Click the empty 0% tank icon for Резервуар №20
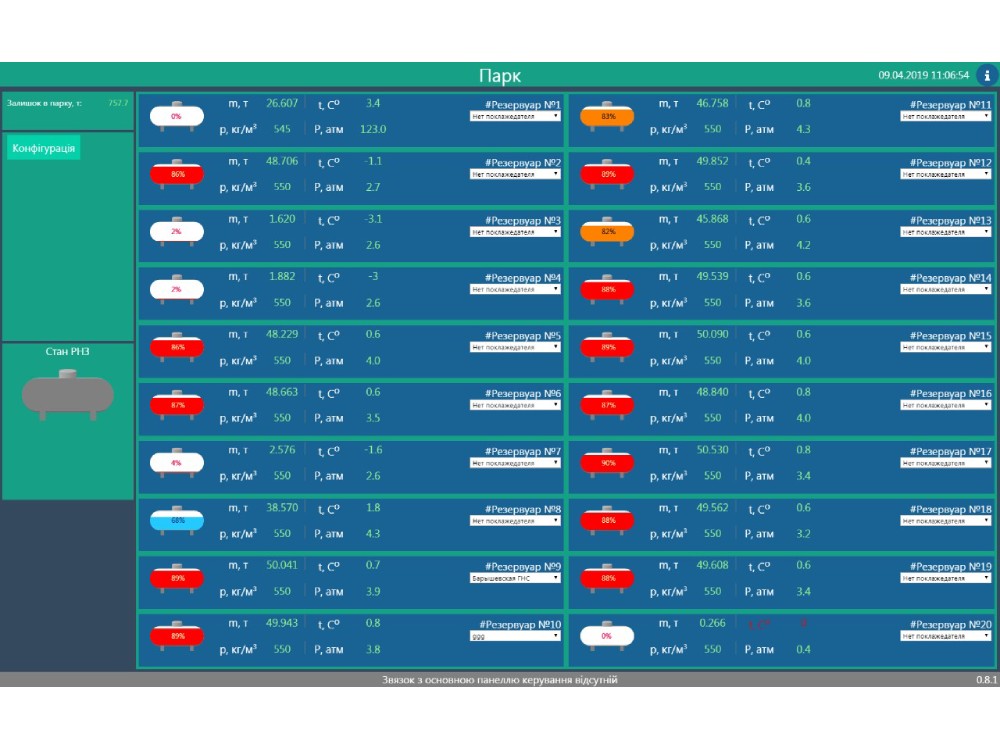 point(608,636)
